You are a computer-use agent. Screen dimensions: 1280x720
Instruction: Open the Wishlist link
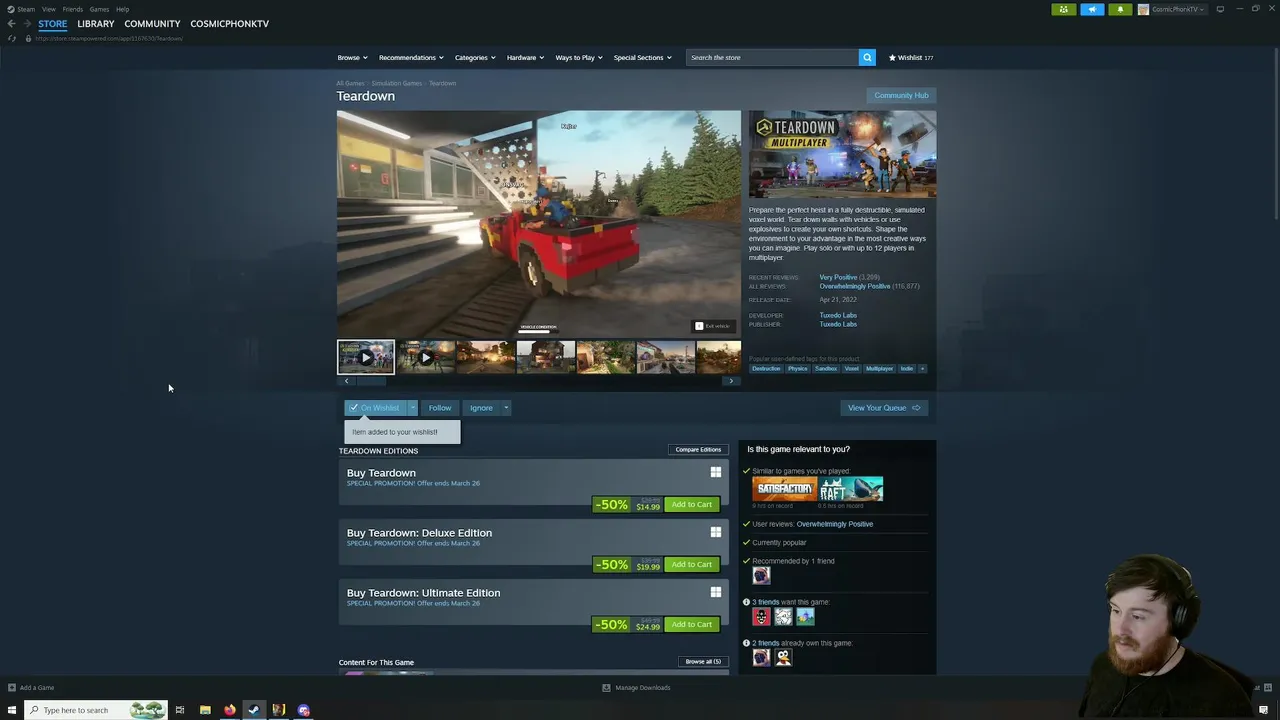click(x=910, y=57)
